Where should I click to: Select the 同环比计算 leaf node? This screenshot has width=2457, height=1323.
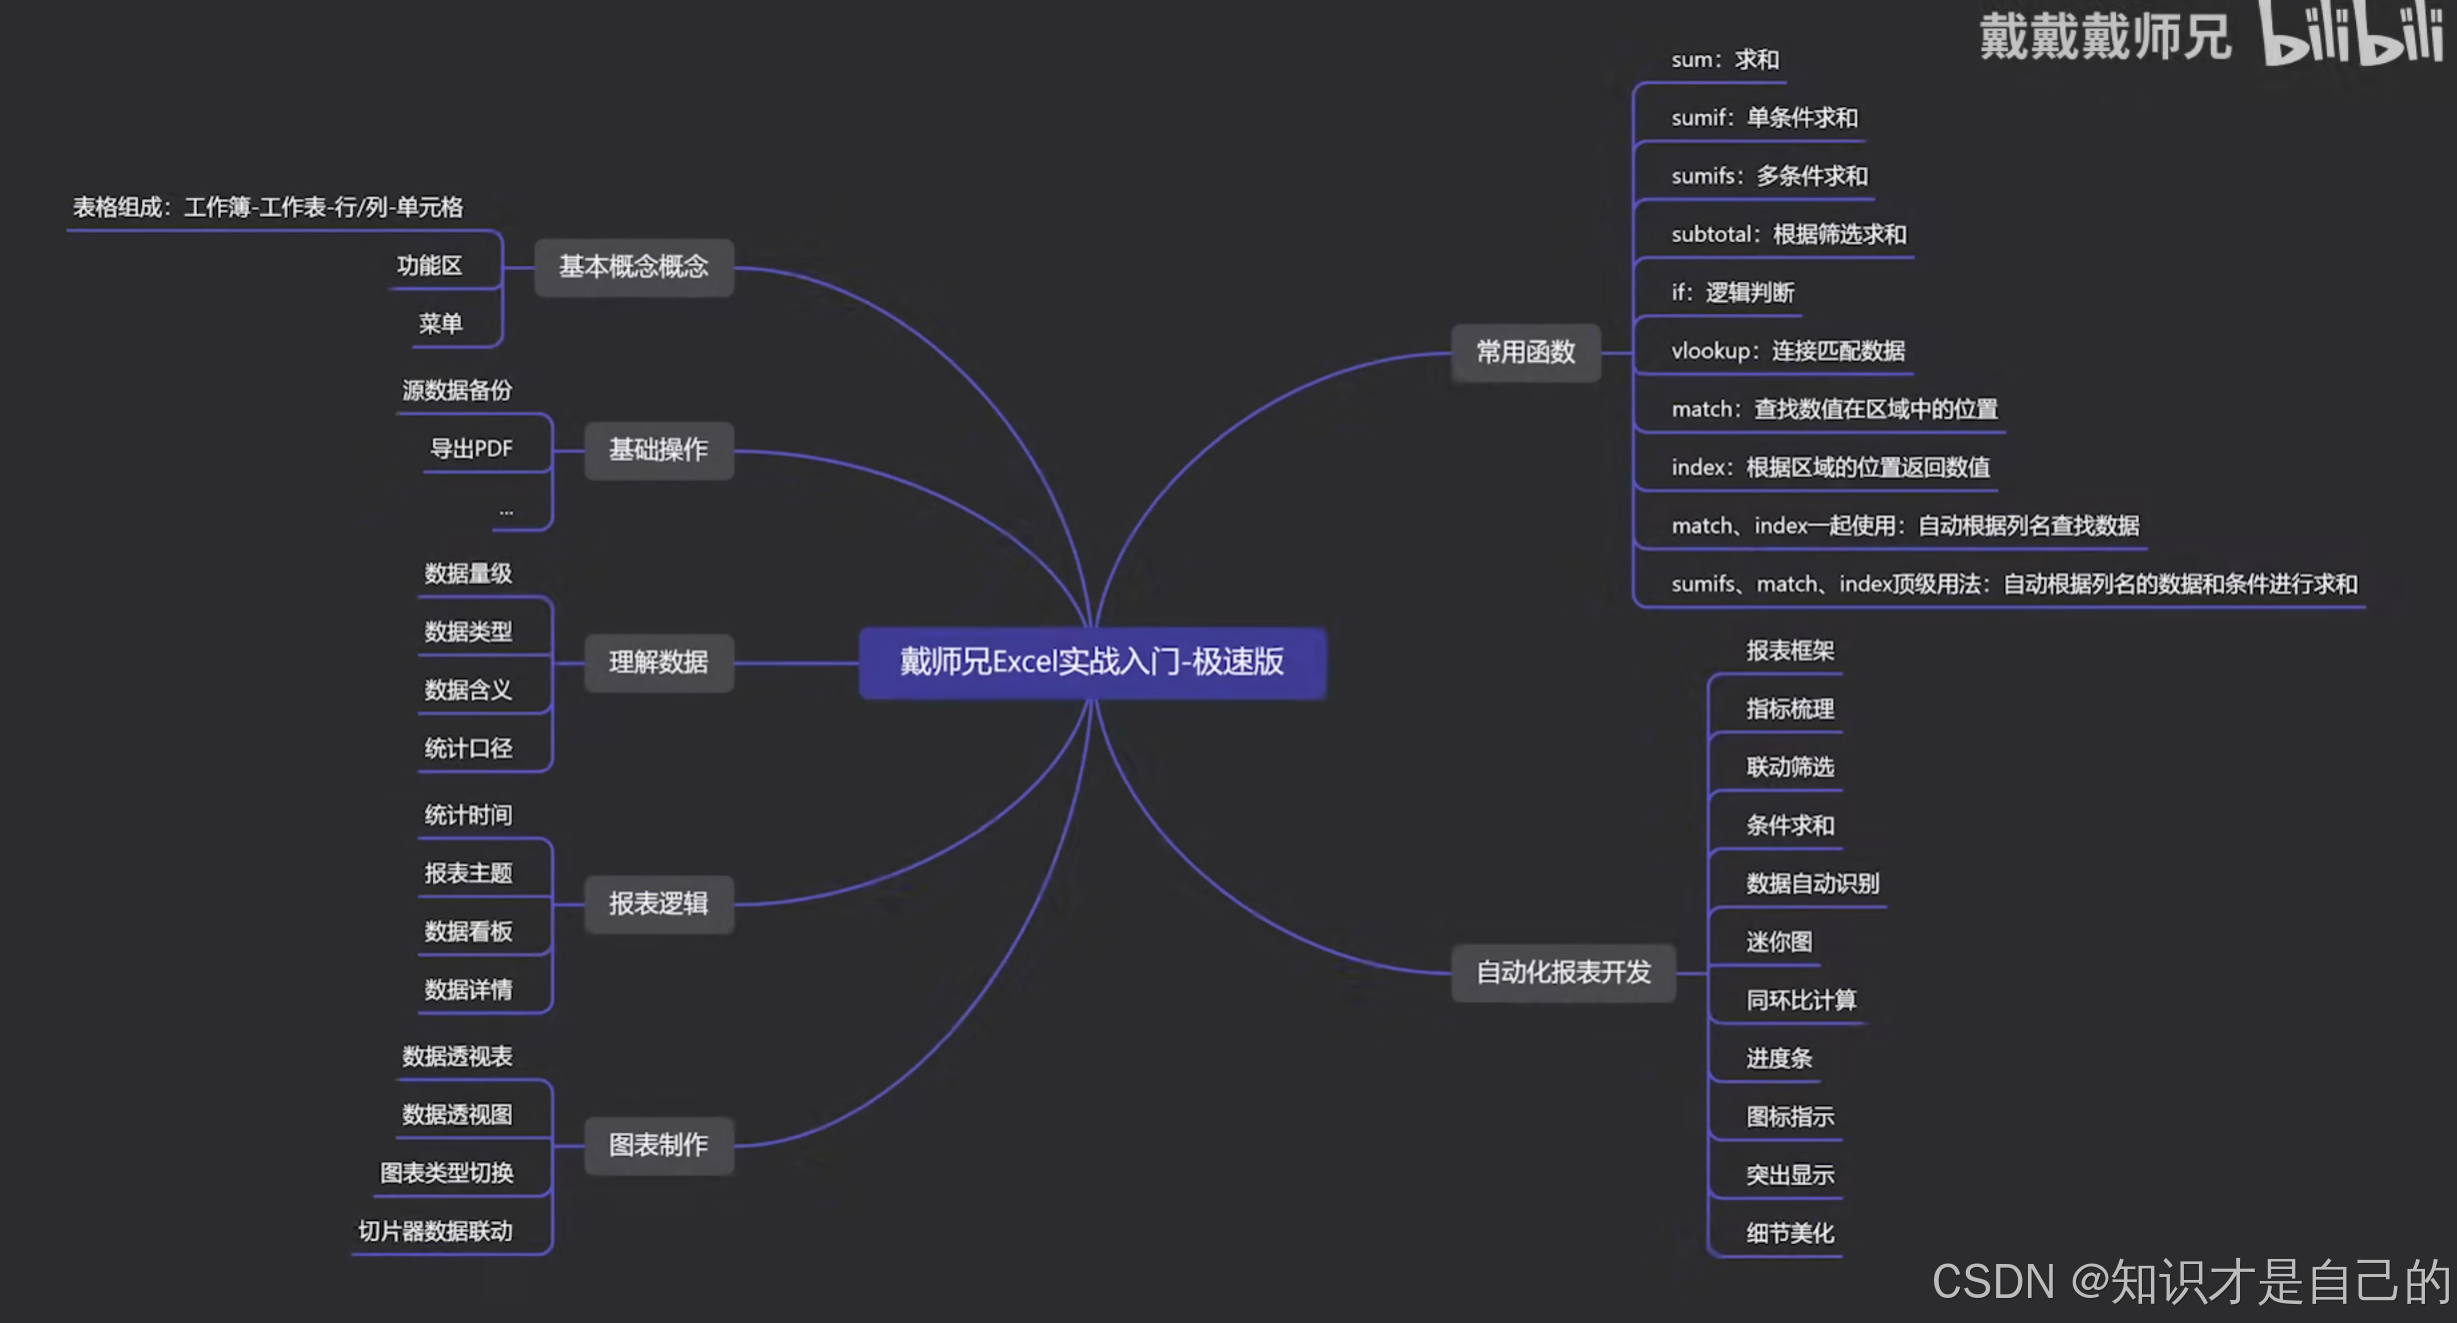pyautogui.click(x=1800, y=1000)
